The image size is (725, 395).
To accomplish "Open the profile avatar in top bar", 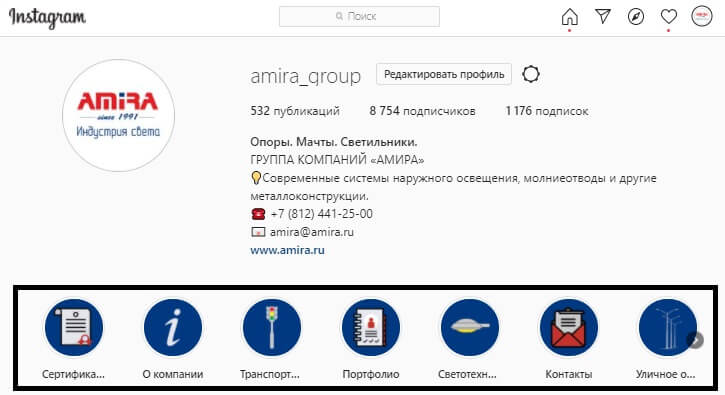I will coord(701,16).
